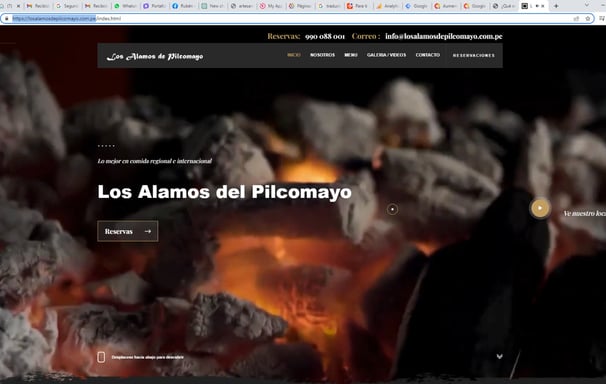Open the MENU nav item
606x384 pixels.
[x=351, y=55]
